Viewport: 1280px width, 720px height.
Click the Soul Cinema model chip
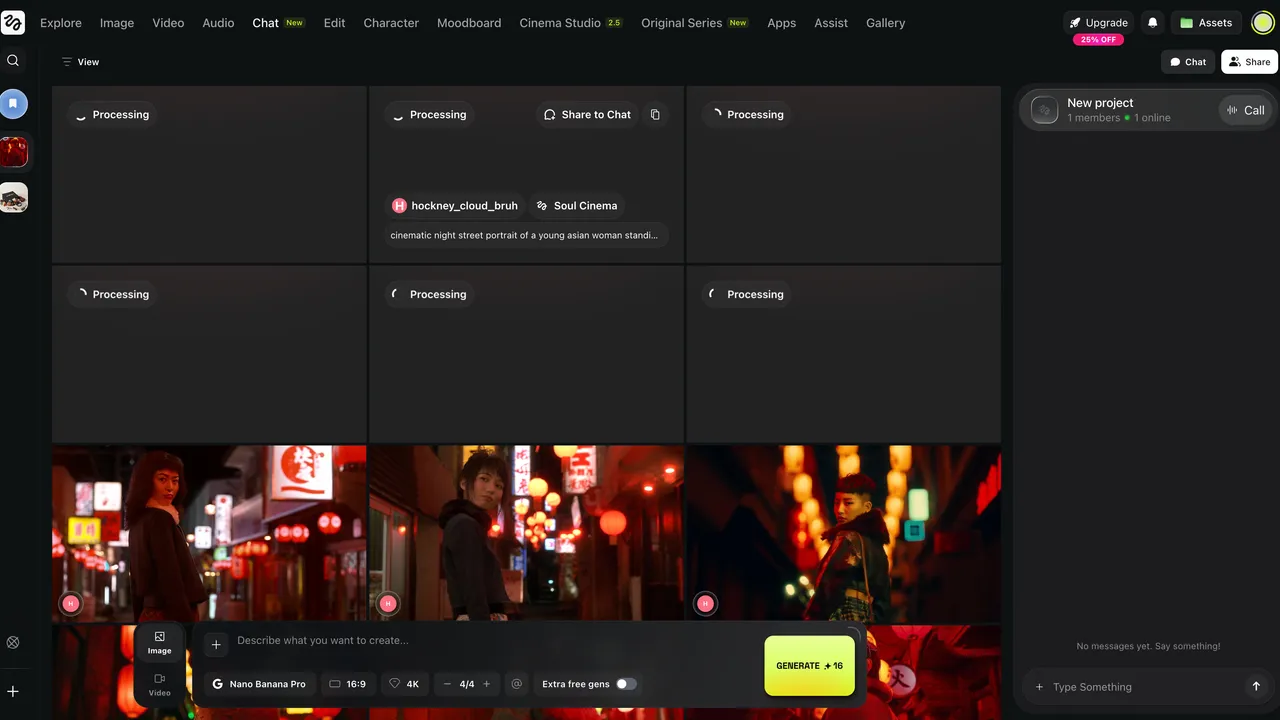(x=576, y=206)
